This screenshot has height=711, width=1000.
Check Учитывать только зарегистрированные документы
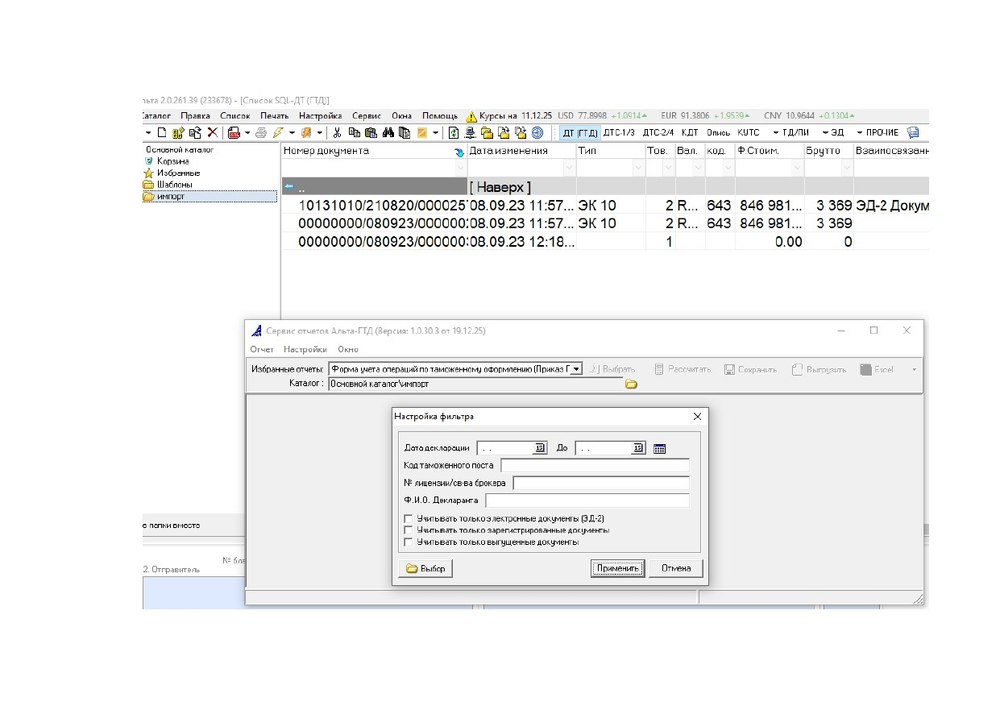408,530
